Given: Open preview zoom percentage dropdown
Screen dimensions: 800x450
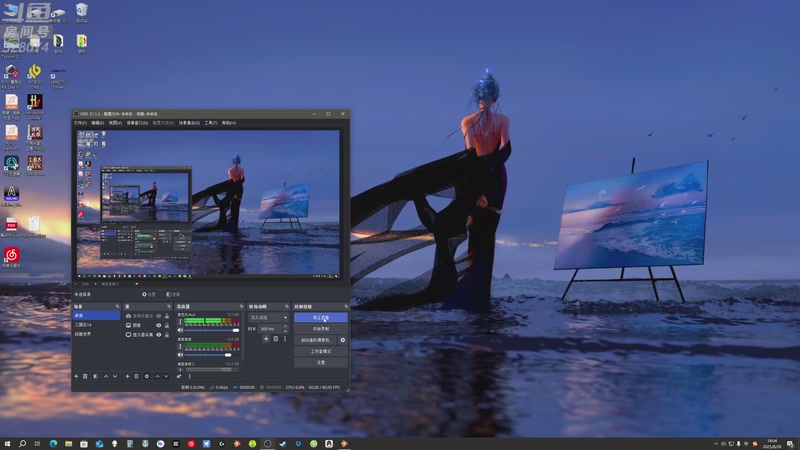Looking at the screenshot, I should tap(88, 284).
